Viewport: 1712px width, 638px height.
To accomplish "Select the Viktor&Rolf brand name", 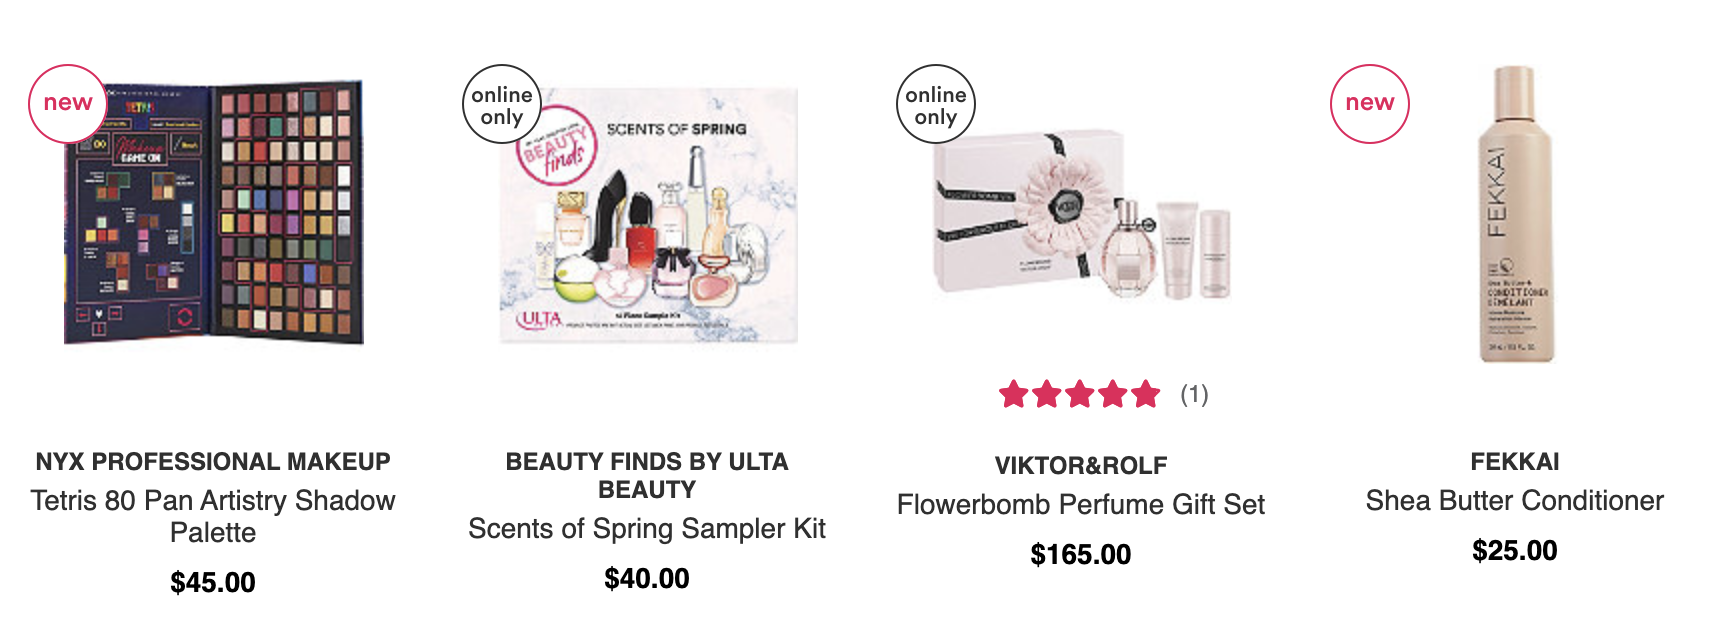I will [x=1081, y=466].
